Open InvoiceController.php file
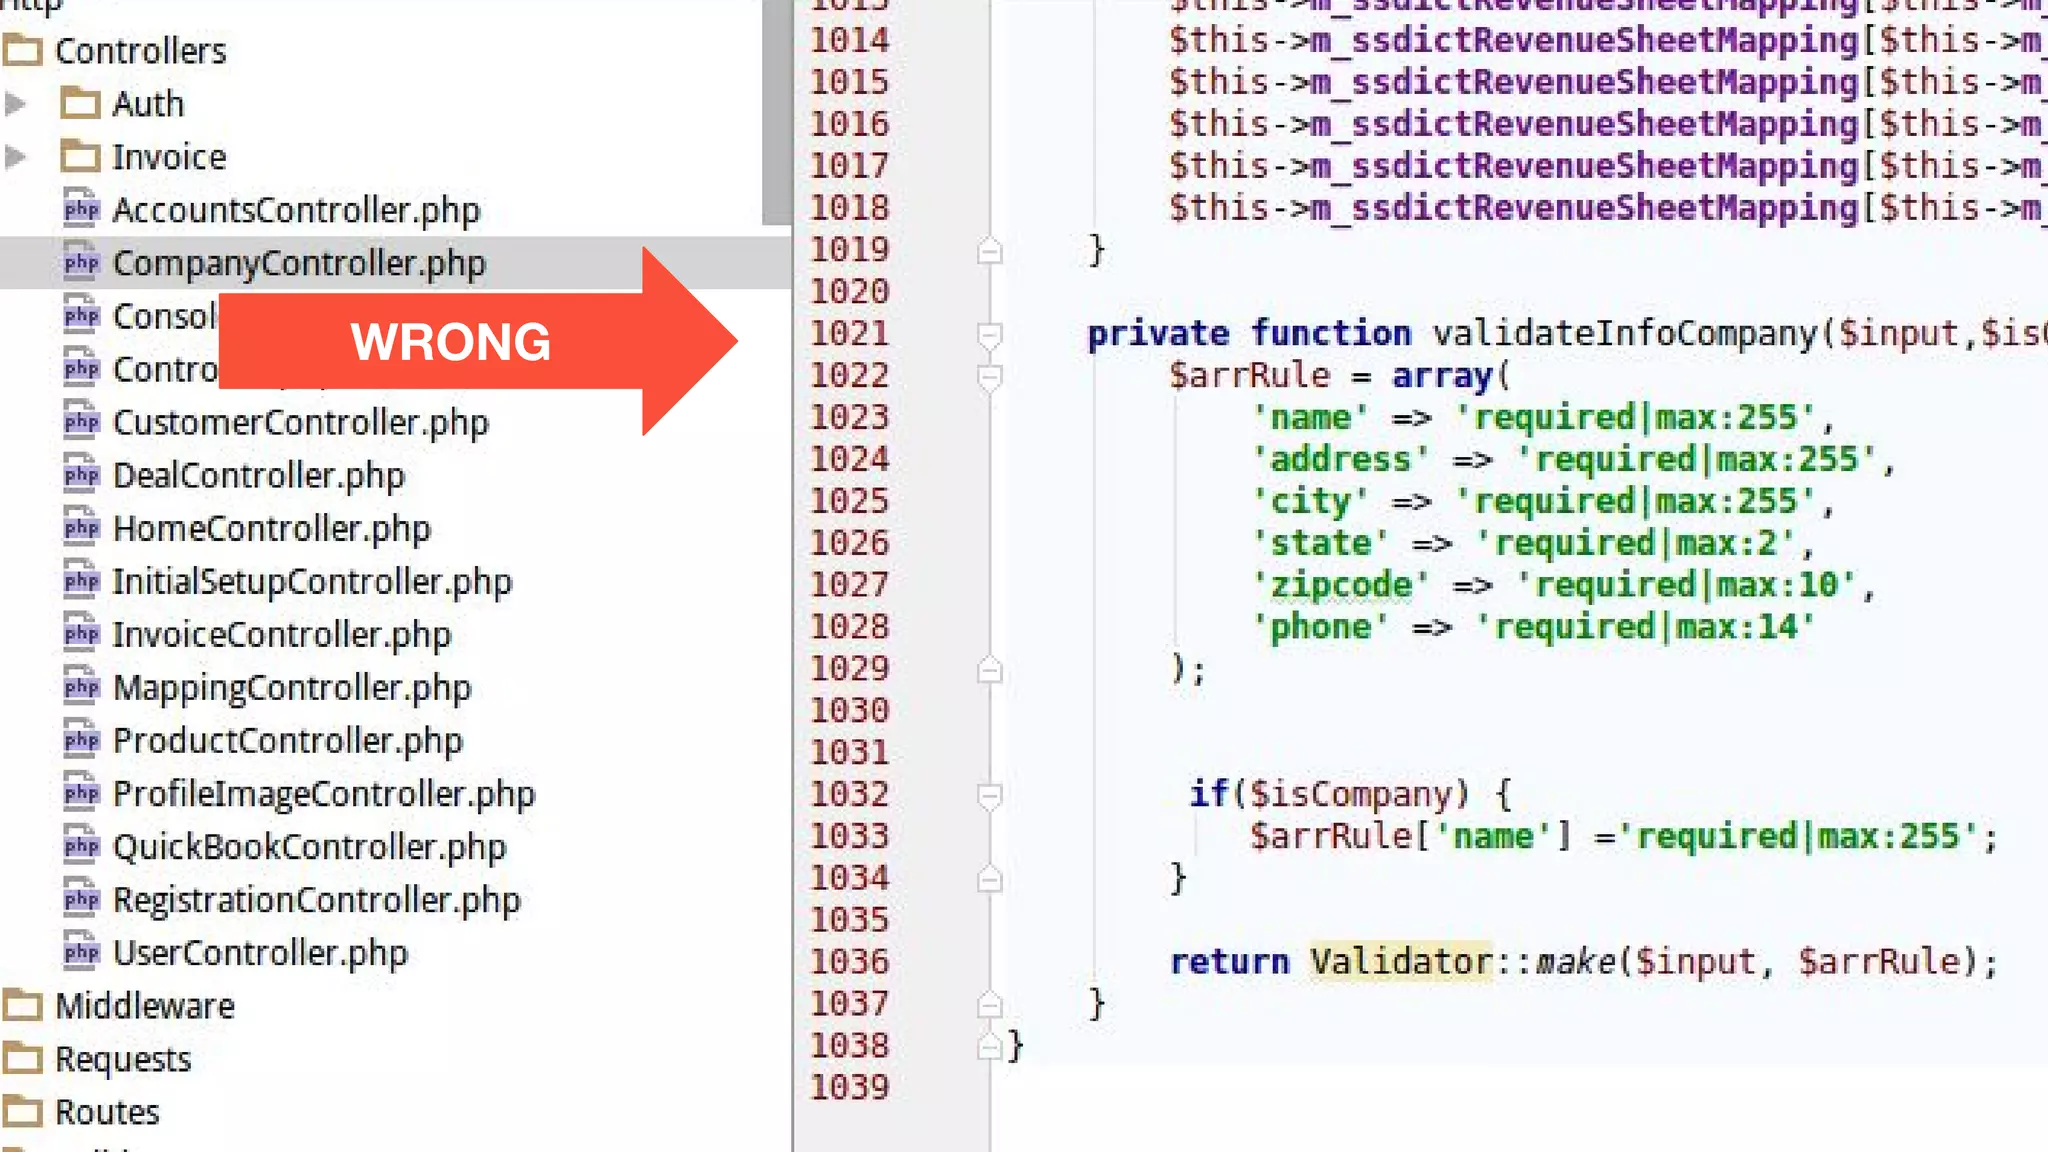The image size is (2048, 1152). pyautogui.click(x=281, y=634)
